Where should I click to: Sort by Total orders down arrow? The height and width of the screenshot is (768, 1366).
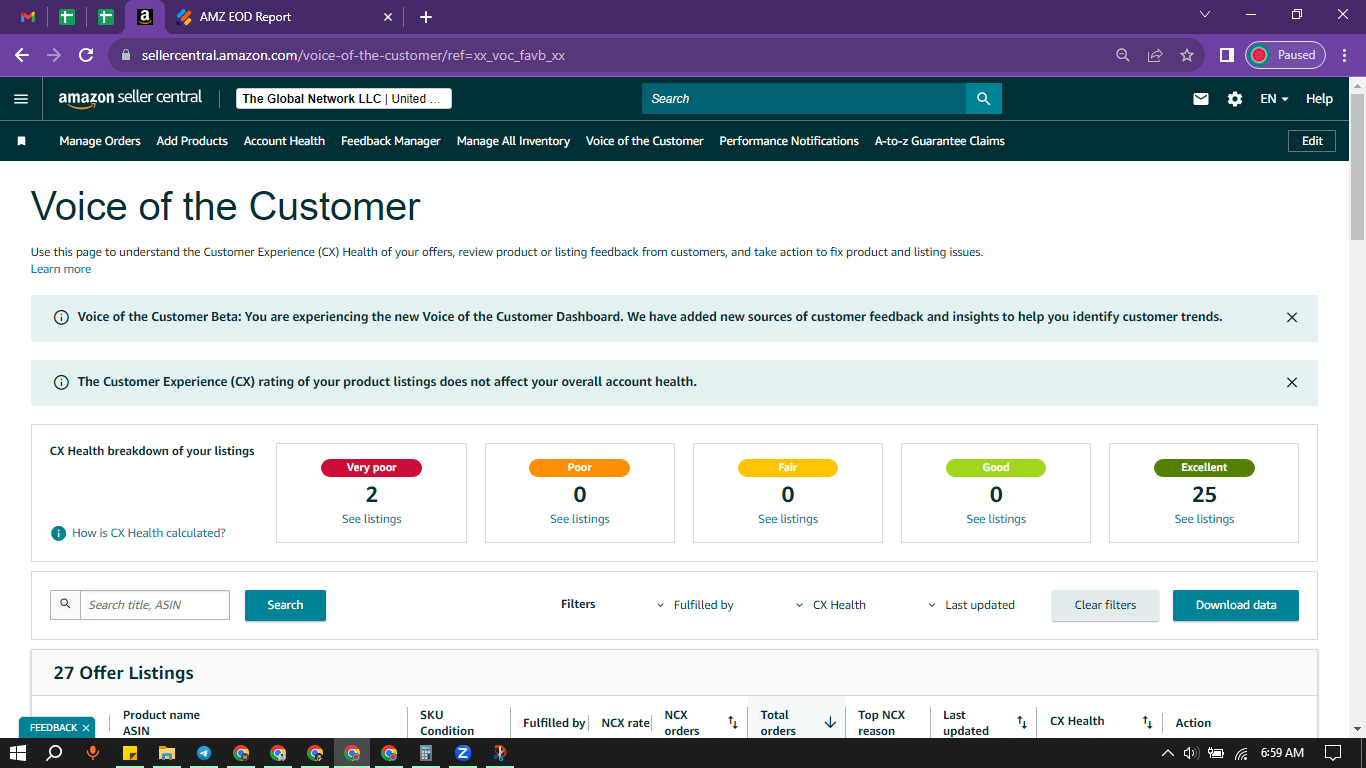tap(830, 722)
